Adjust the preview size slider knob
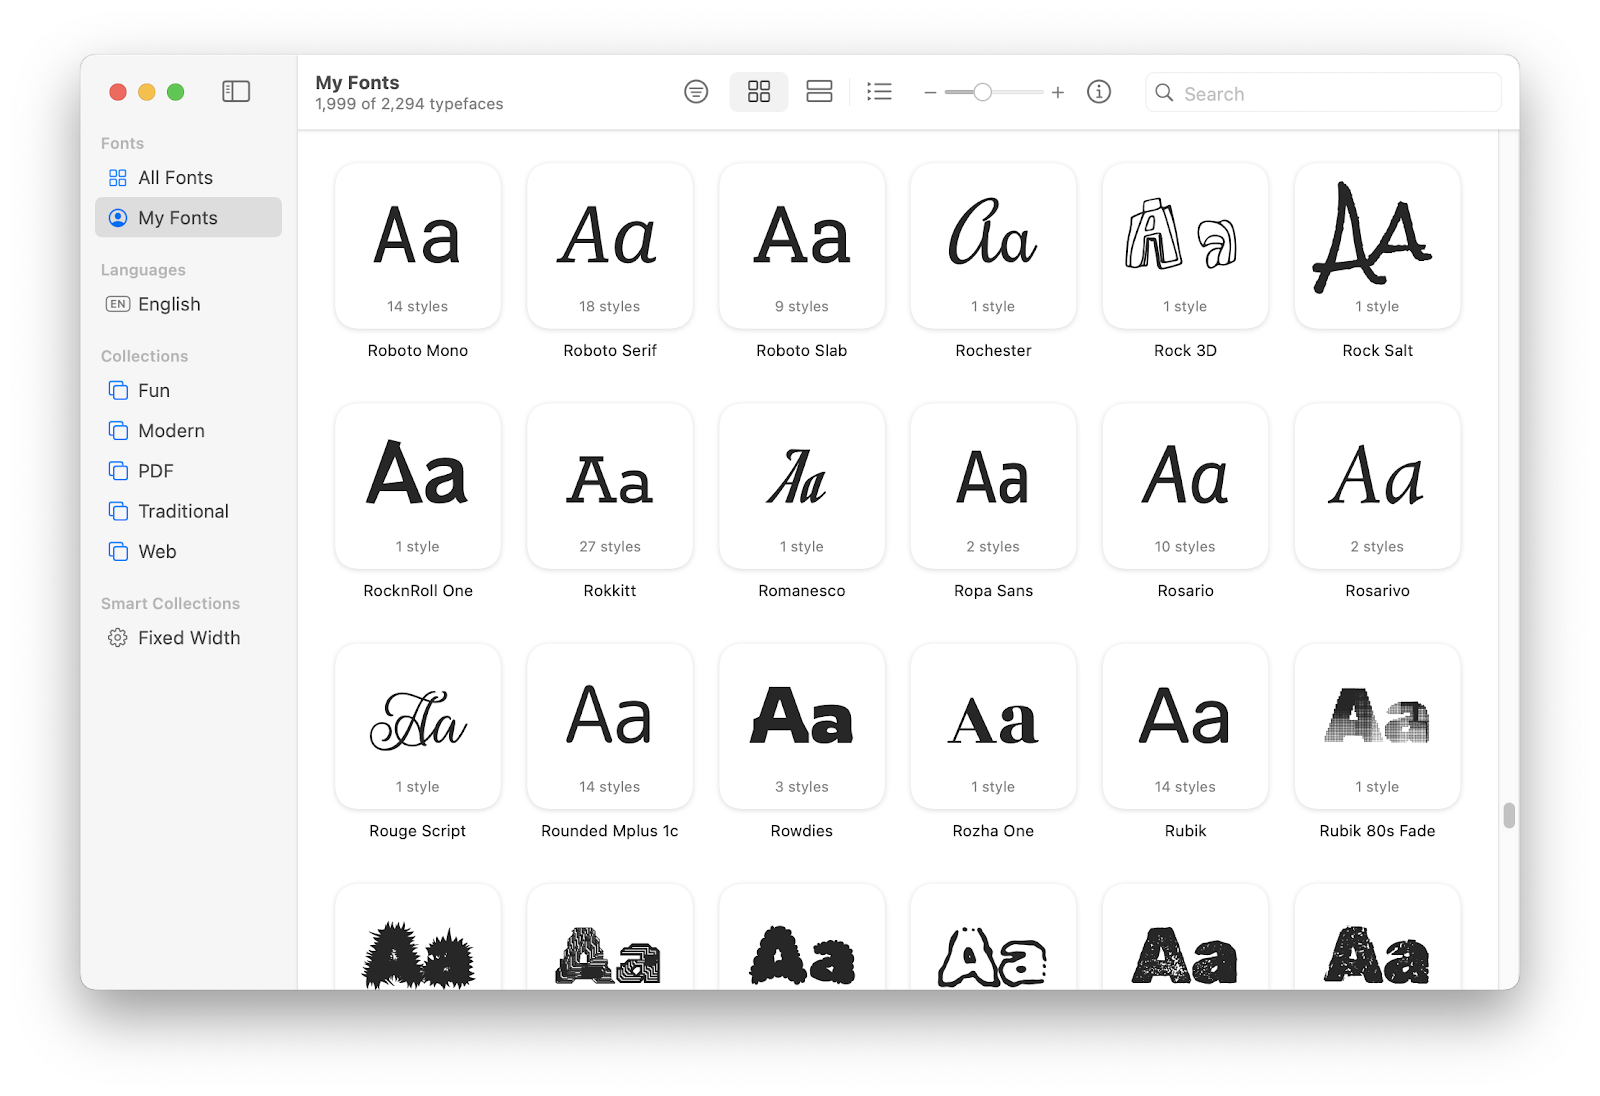 click(x=983, y=93)
